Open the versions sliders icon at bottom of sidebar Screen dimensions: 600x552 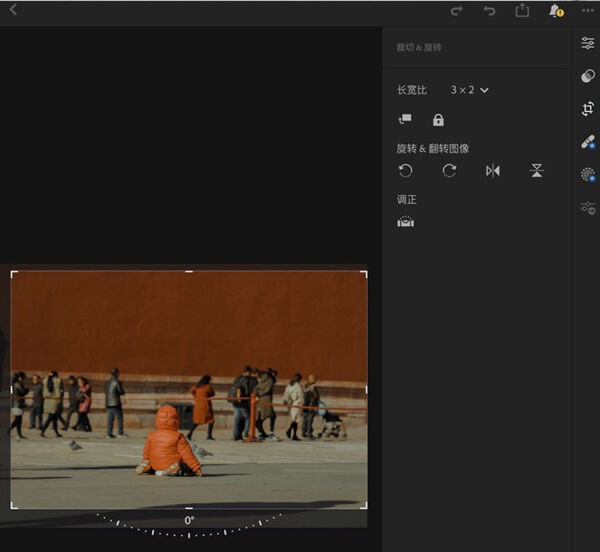click(x=588, y=208)
